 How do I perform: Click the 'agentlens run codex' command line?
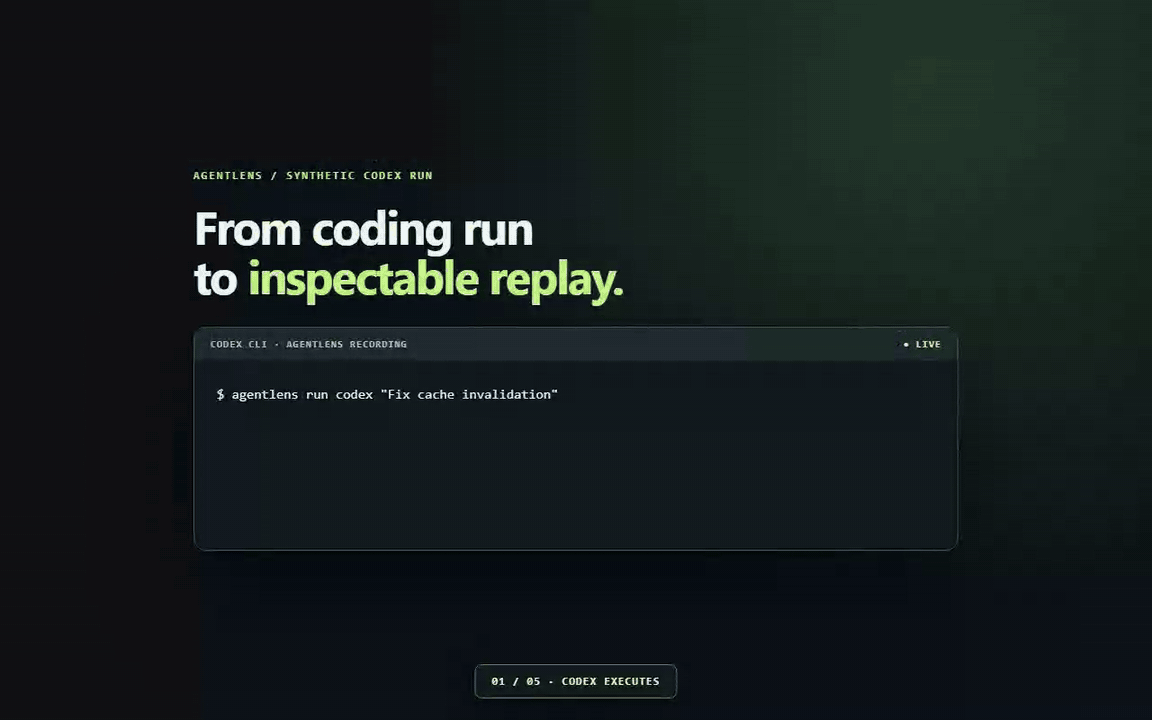pyautogui.click(x=387, y=395)
